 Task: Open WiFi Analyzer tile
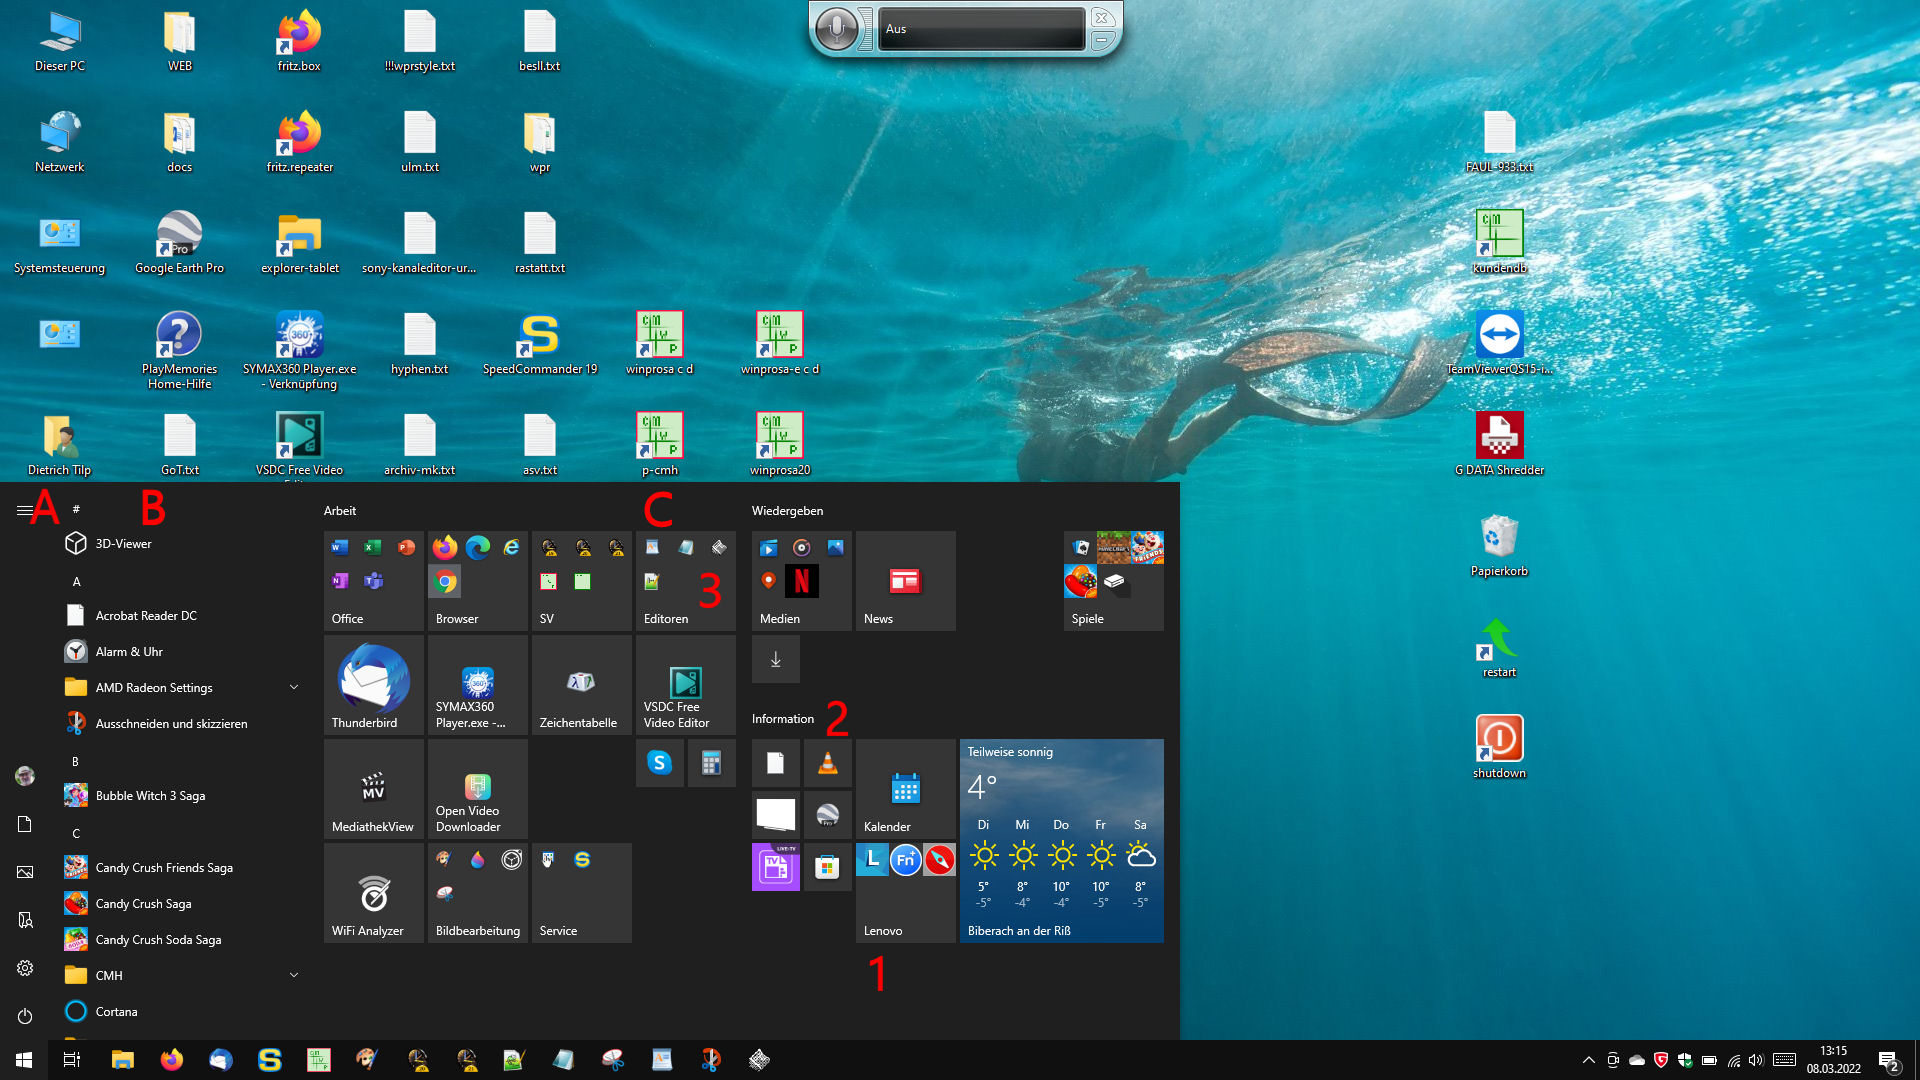click(373, 893)
